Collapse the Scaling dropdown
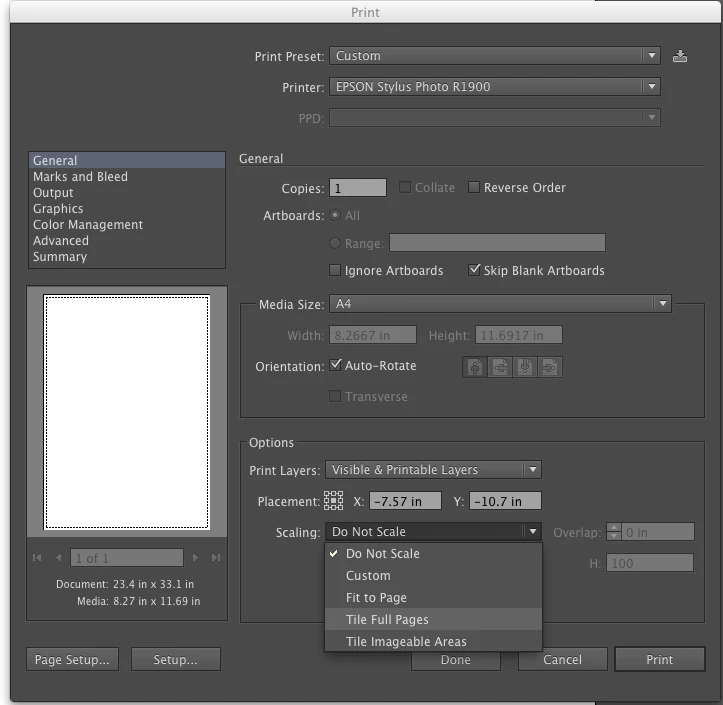Viewport: 723px width, 705px height. pyautogui.click(x=433, y=532)
